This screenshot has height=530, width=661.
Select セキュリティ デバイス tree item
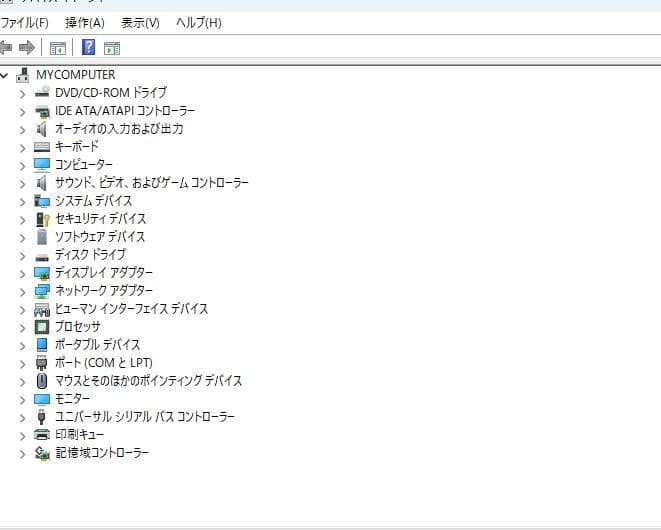tap(100, 218)
